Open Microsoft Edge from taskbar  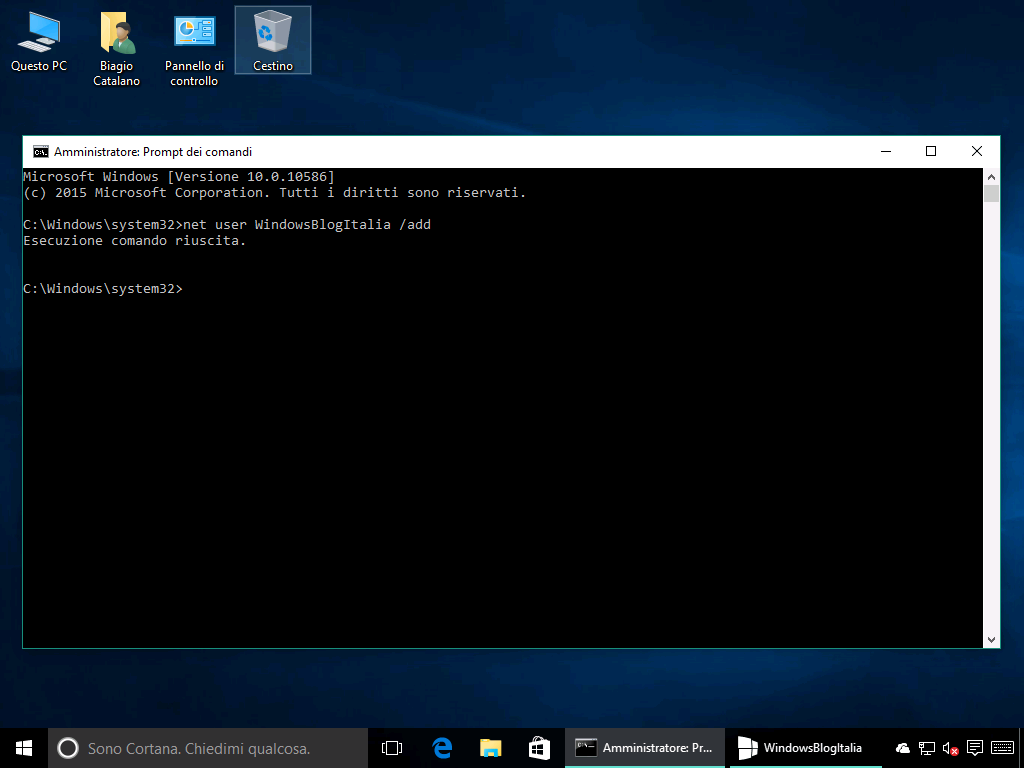[442, 748]
